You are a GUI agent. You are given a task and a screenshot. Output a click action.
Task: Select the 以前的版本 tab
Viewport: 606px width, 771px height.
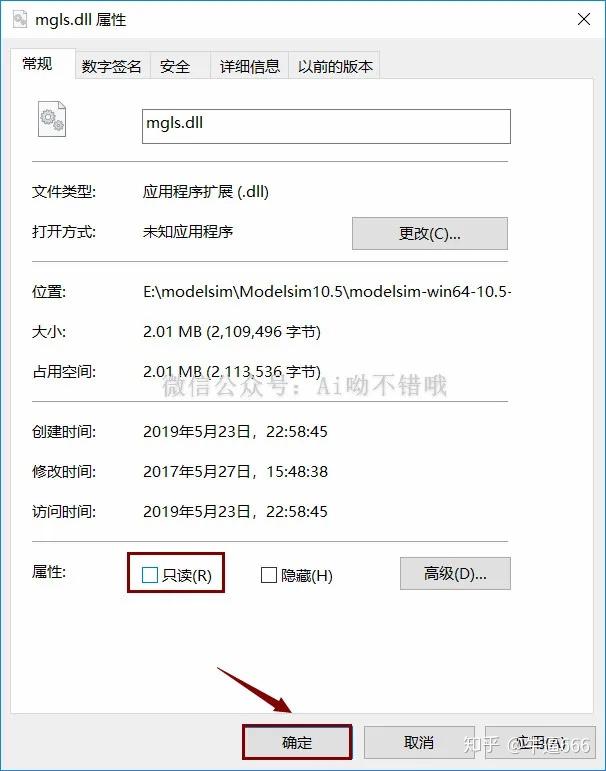(x=335, y=66)
